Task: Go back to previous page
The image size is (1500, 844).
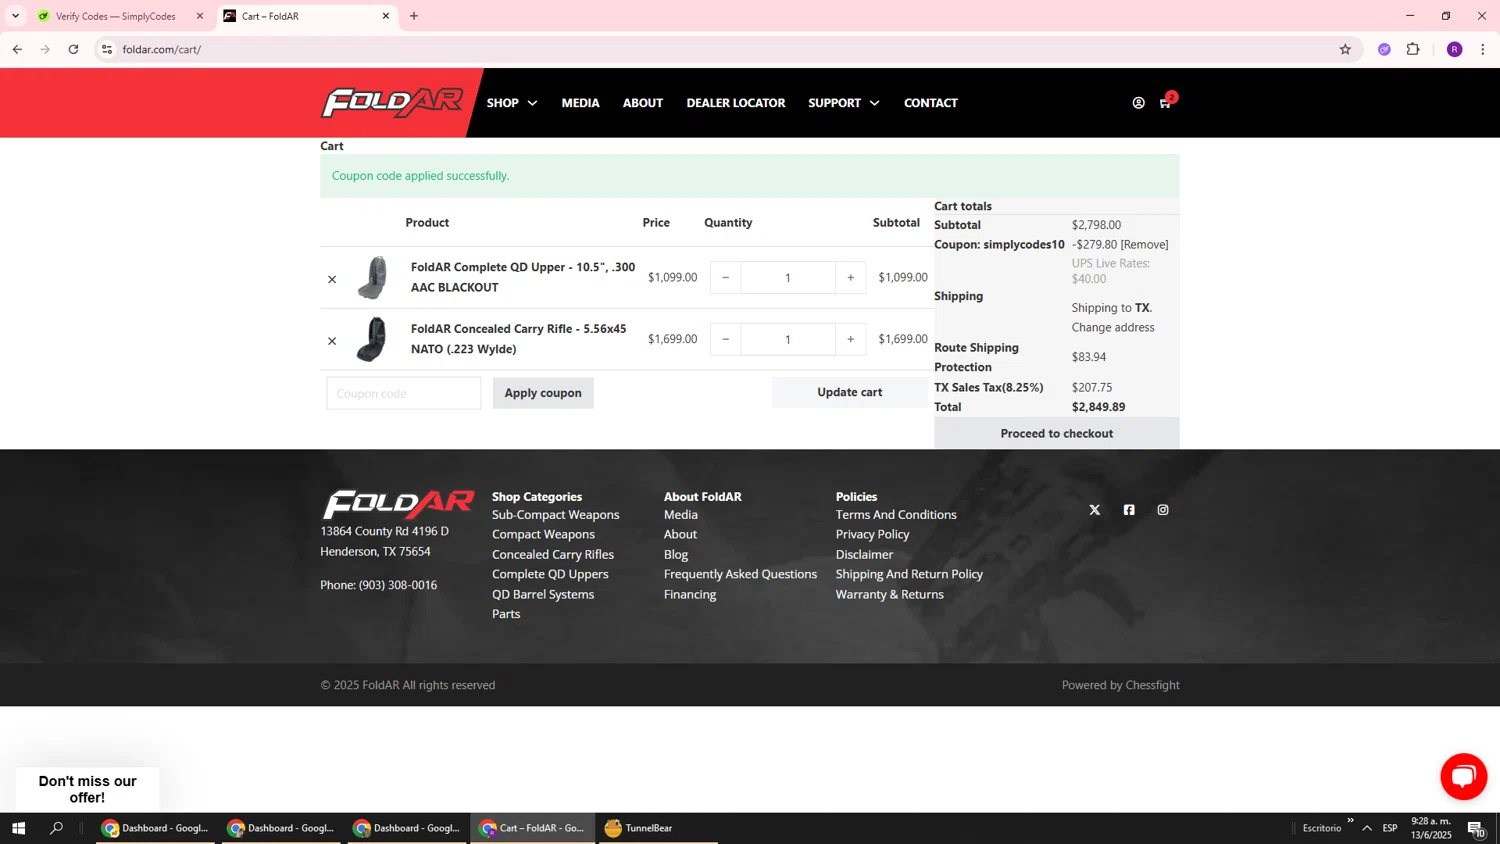Action: [x=17, y=49]
